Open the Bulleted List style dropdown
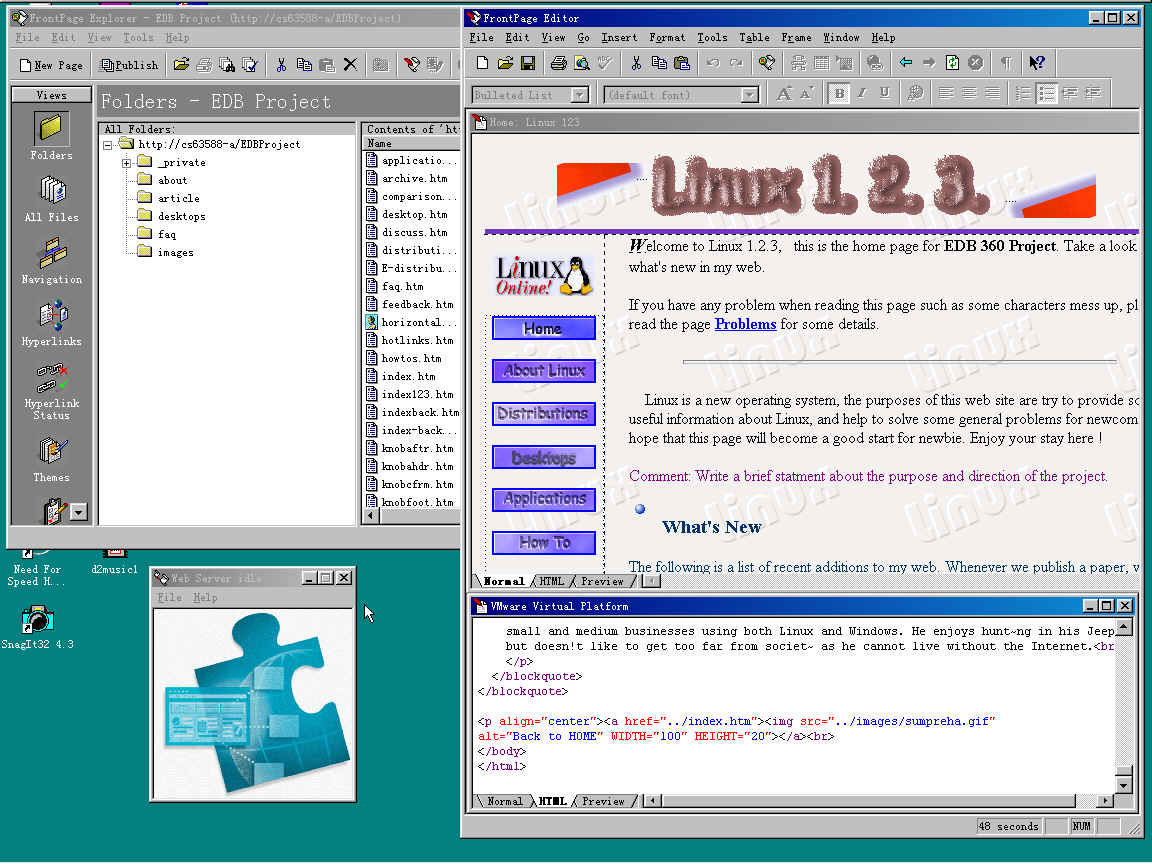The width and height of the screenshot is (1152, 864). [x=579, y=95]
